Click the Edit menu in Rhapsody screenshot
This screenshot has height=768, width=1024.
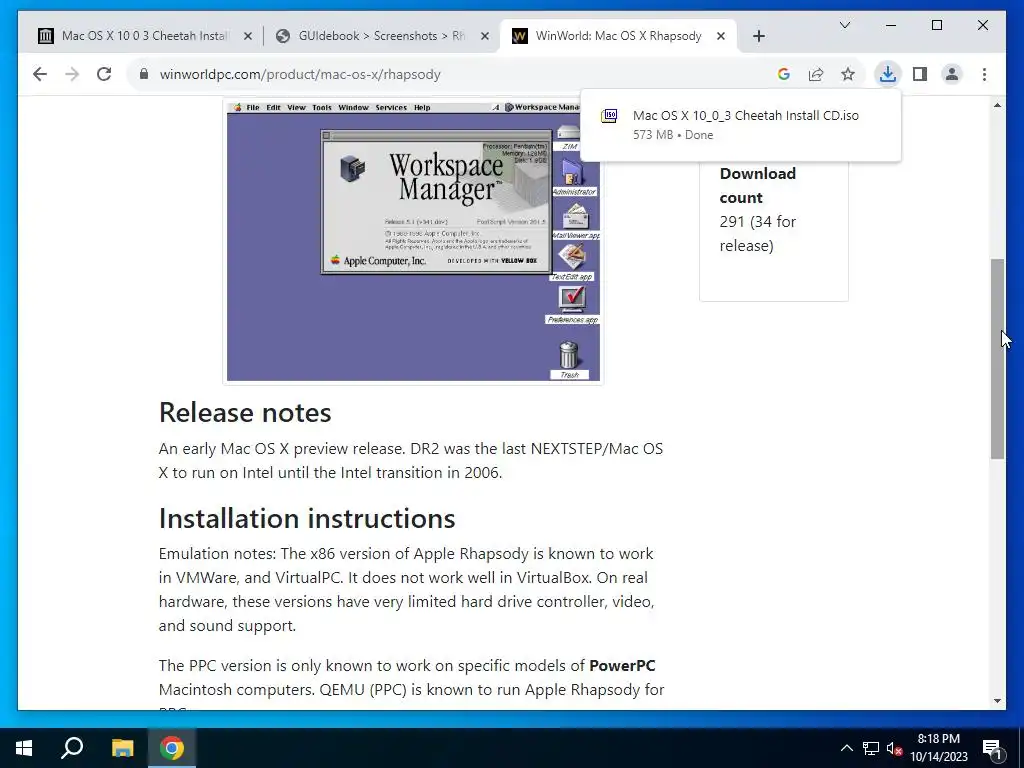tap(273, 108)
